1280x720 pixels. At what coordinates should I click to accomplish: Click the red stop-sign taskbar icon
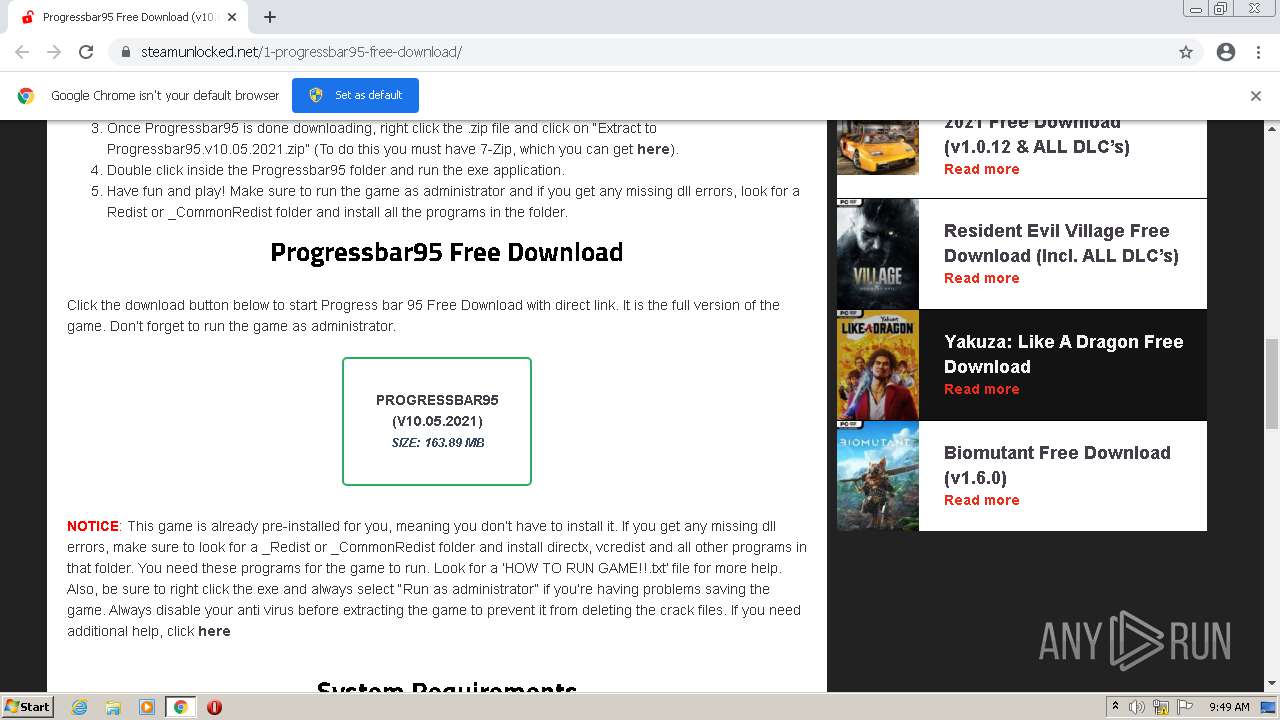pos(214,707)
